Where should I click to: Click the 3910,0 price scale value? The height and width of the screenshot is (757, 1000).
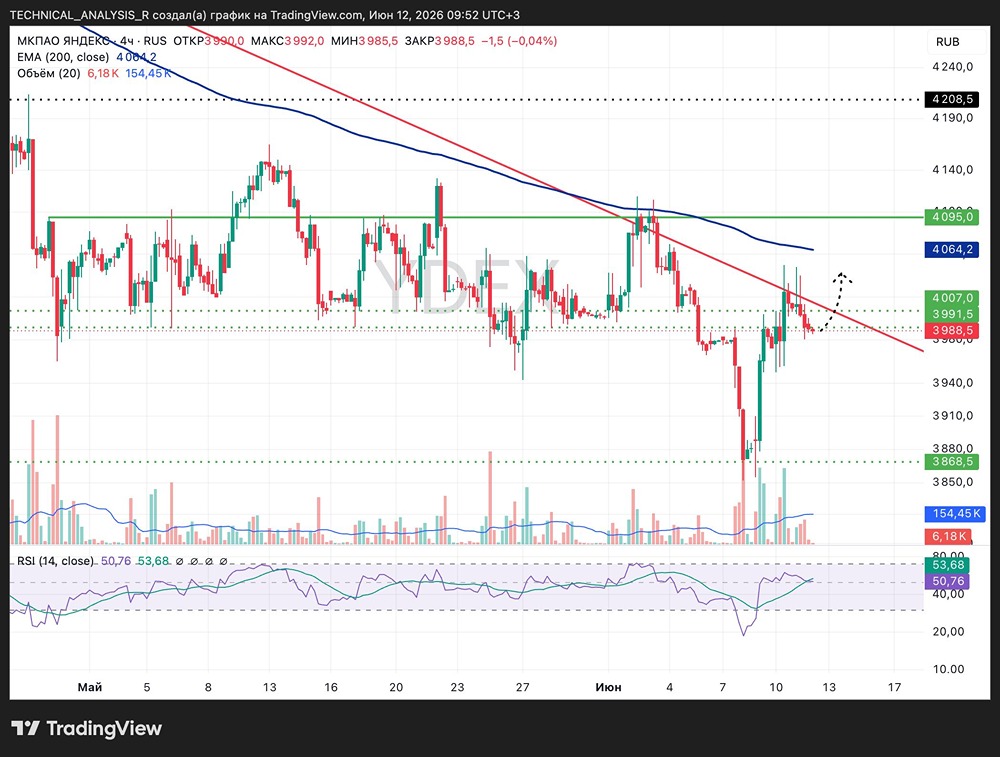click(x=953, y=415)
